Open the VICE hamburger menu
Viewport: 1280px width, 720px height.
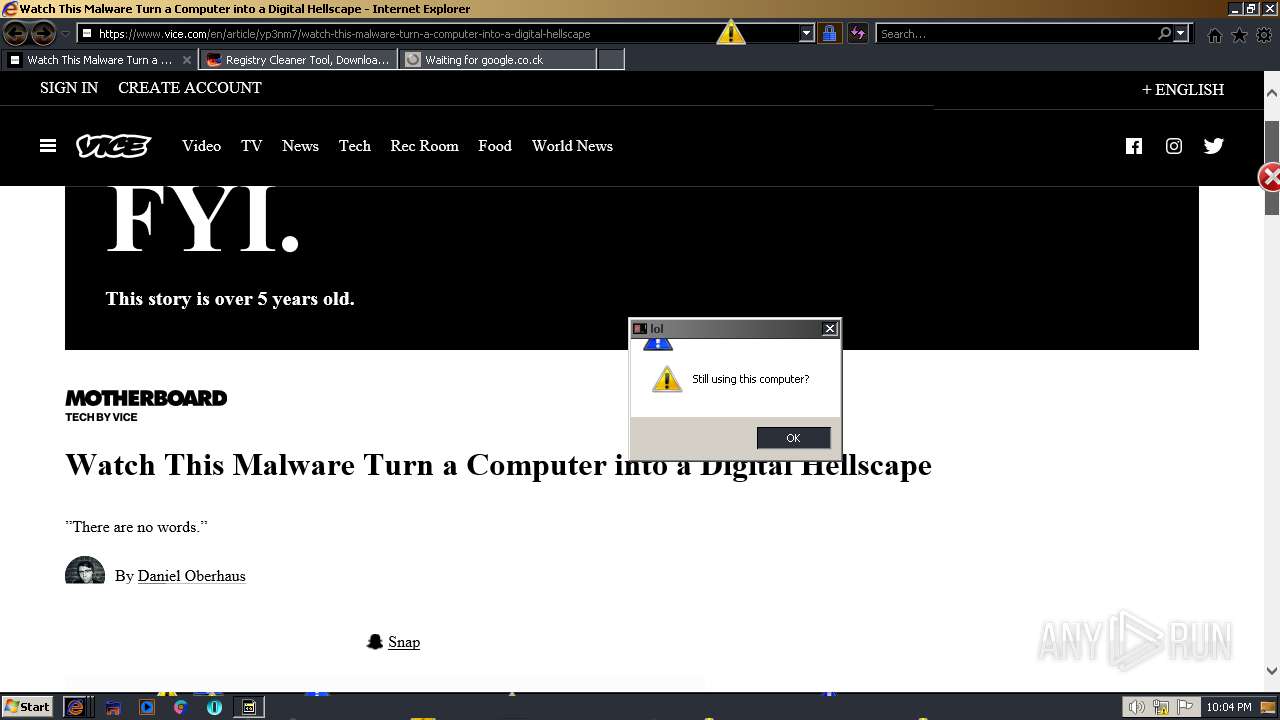(48, 146)
